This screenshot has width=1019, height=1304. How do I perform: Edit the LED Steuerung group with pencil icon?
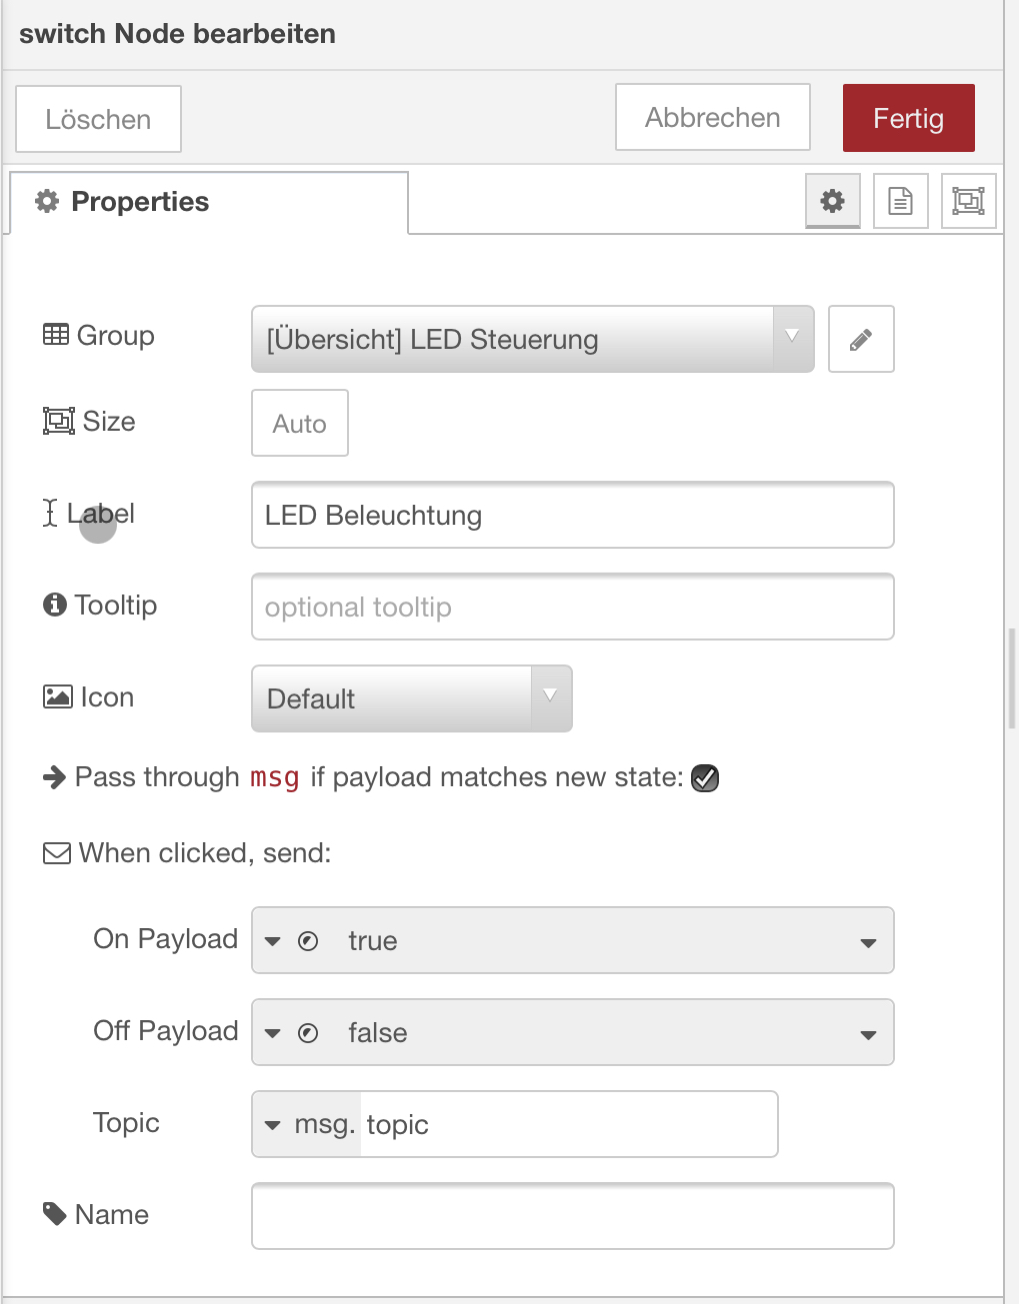pyautogui.click(x=861, y=340)
